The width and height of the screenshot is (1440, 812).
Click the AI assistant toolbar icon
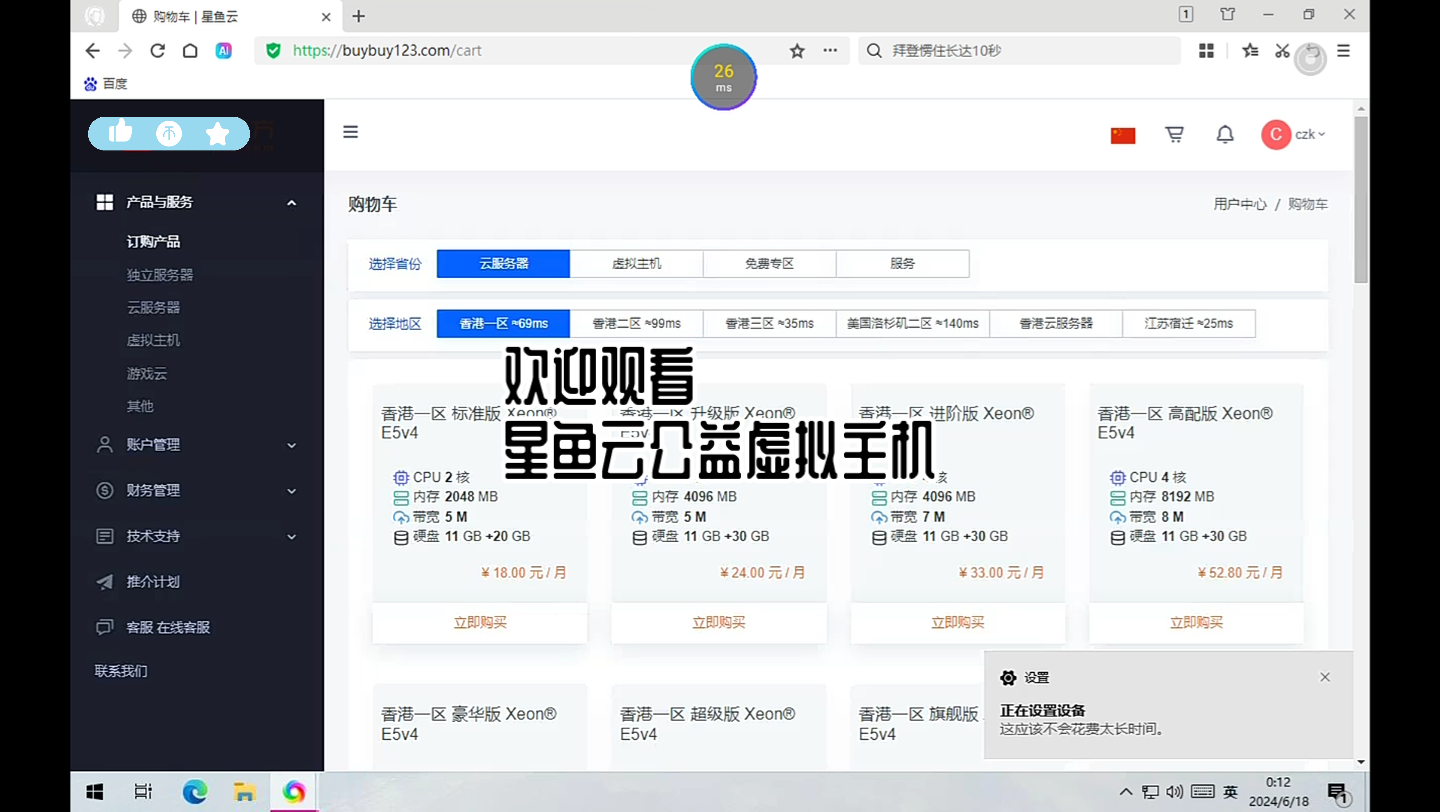pos(223,51)
